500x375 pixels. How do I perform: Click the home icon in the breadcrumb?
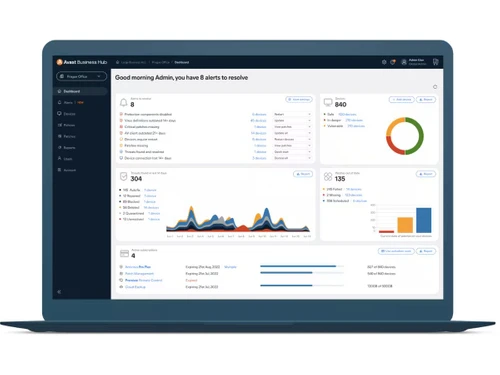click(x=117, y=62)
